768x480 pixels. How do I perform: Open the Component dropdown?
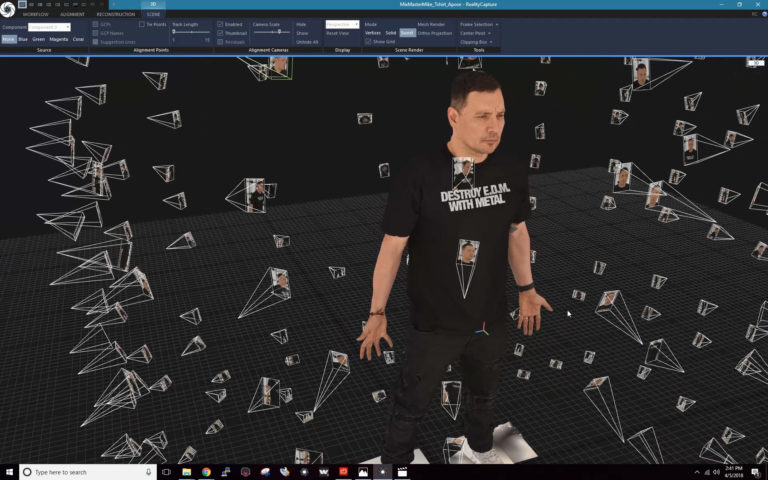49,27
